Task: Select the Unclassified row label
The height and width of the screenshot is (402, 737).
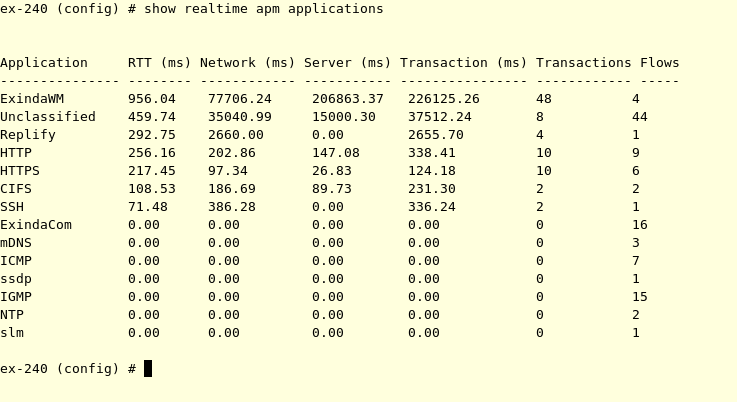Action: click(x=48, y=117)
